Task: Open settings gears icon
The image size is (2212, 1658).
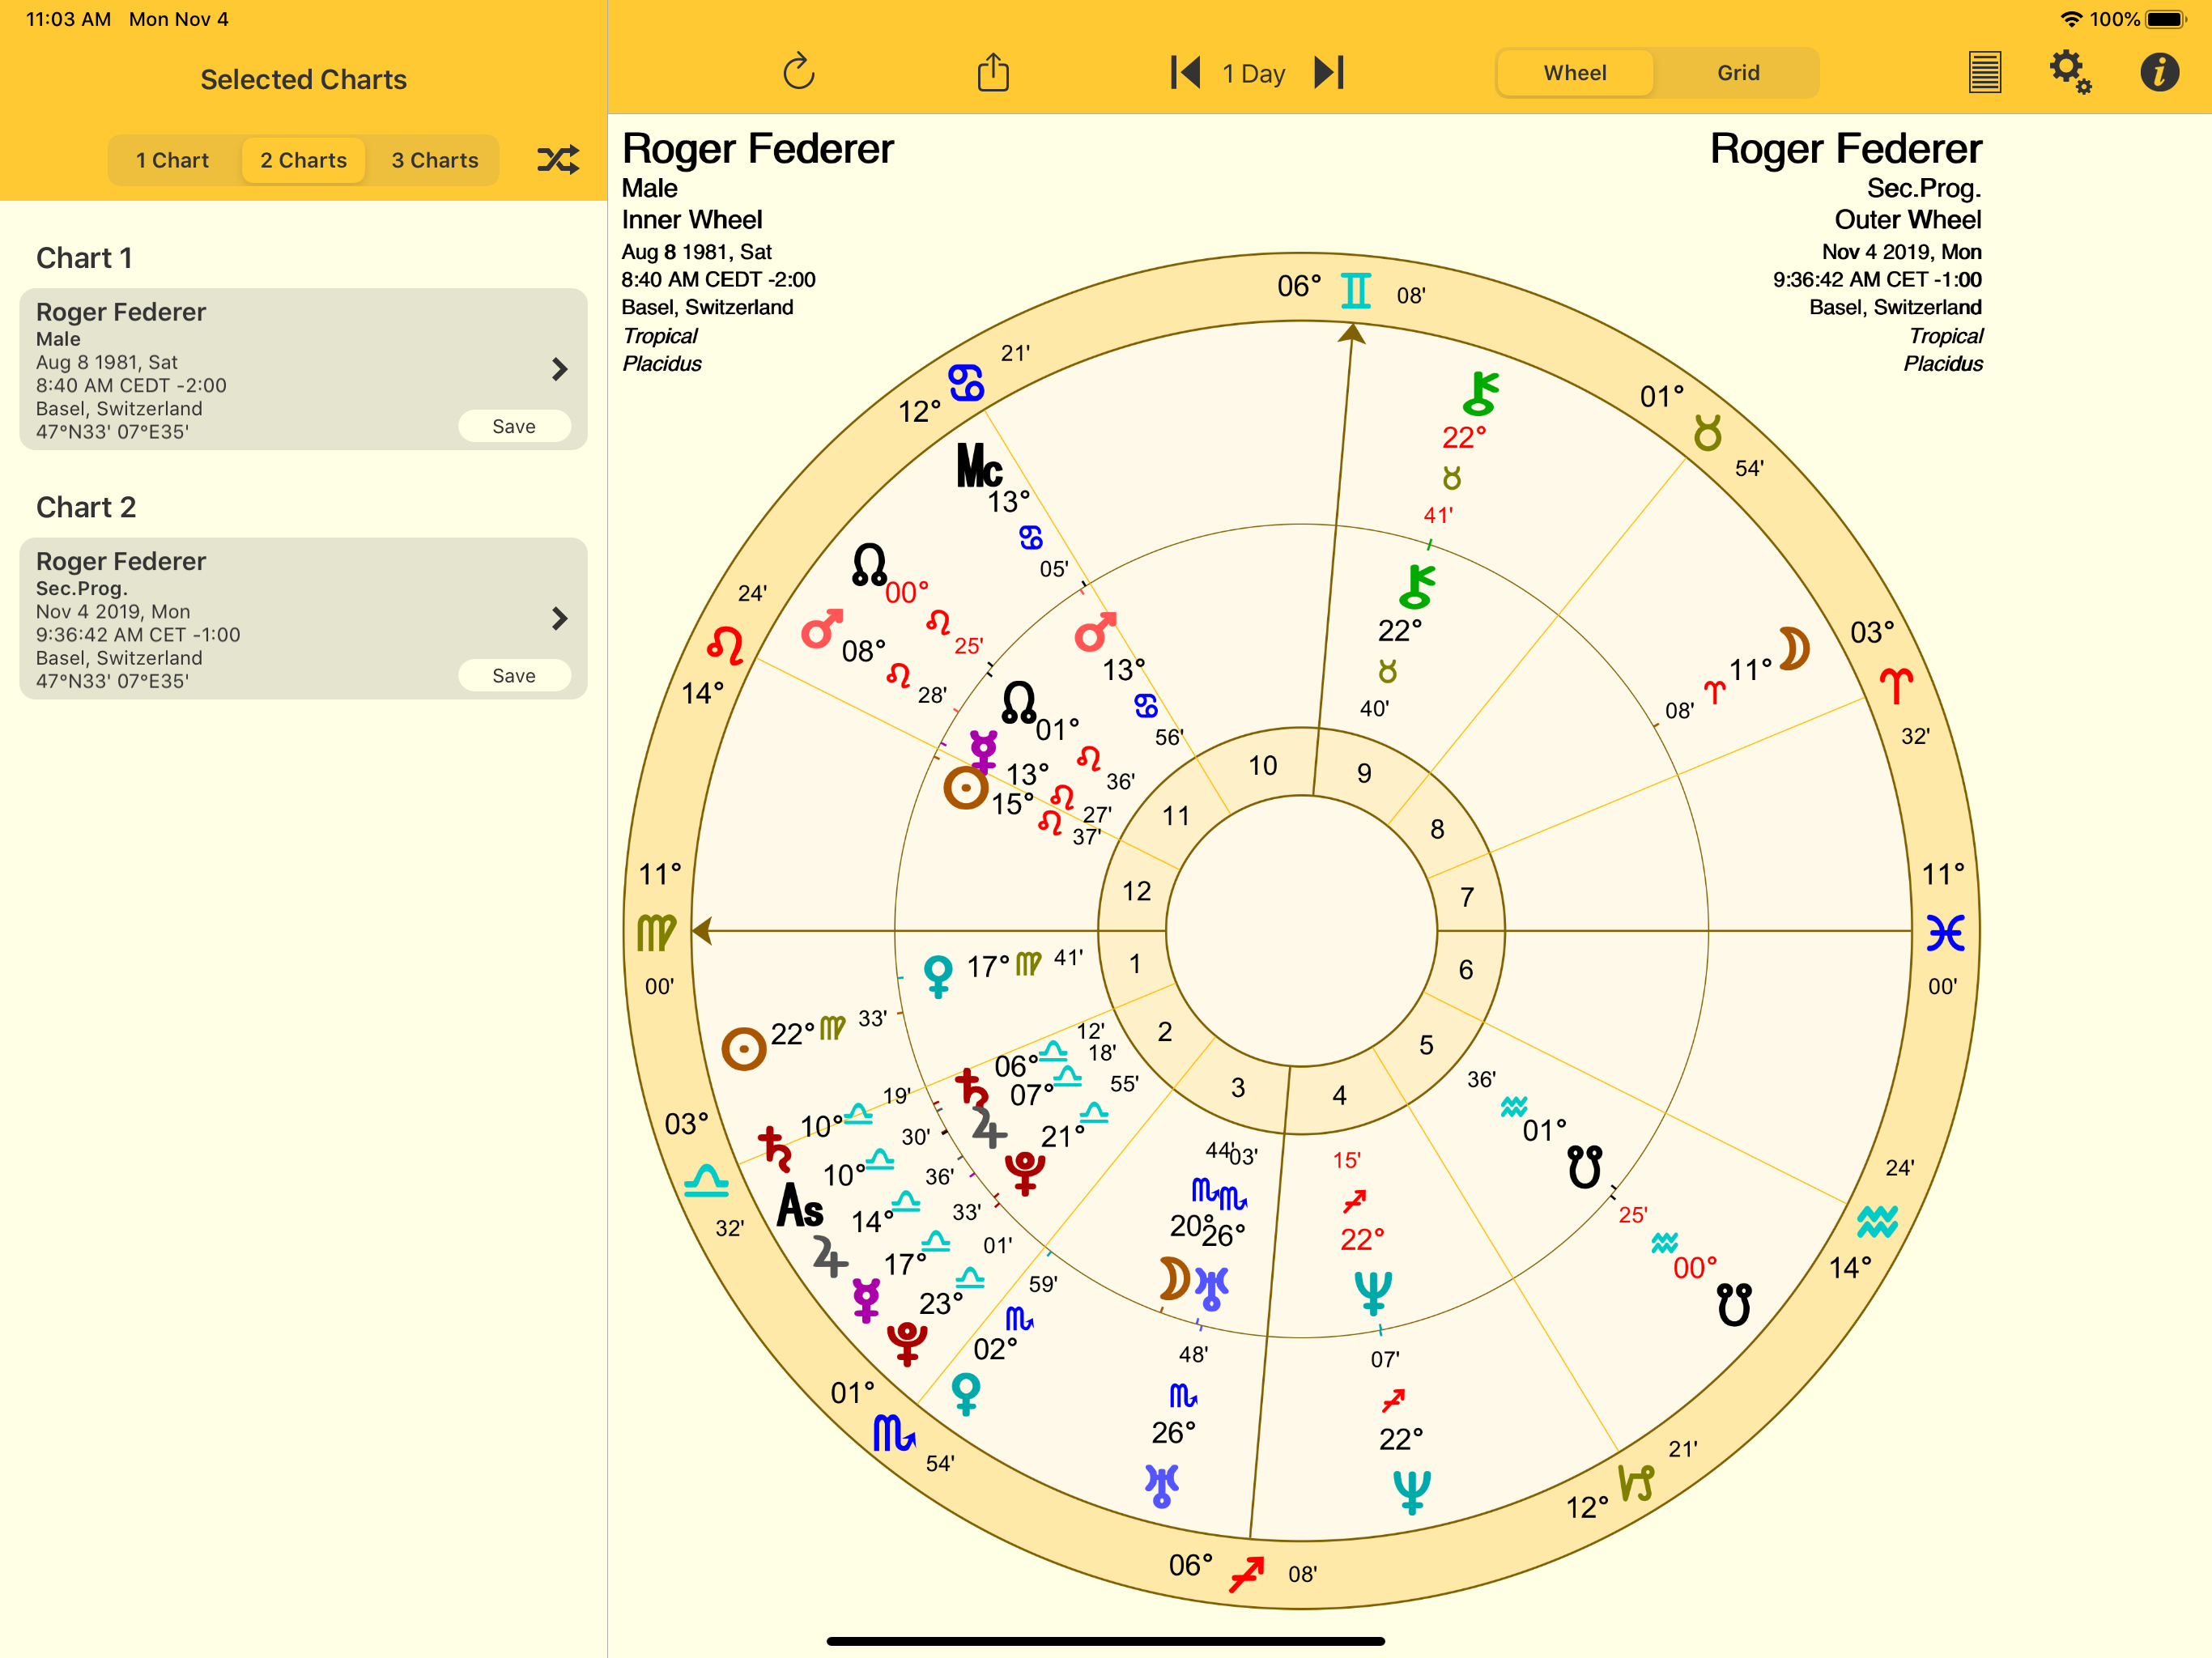Action: click(x=2069, y=72)
